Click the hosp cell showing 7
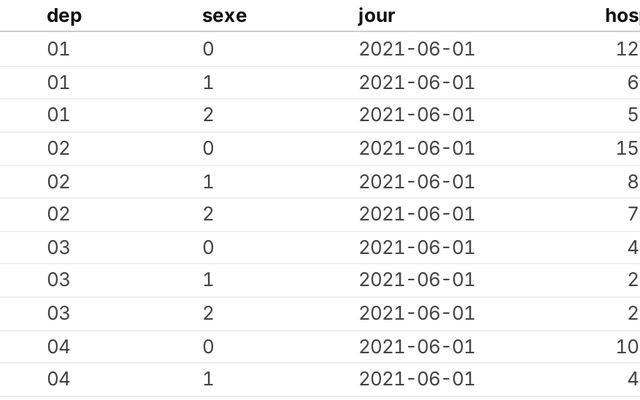Image resolution: width=640 pixels, height=400 pixels. (x=632, y=214)
